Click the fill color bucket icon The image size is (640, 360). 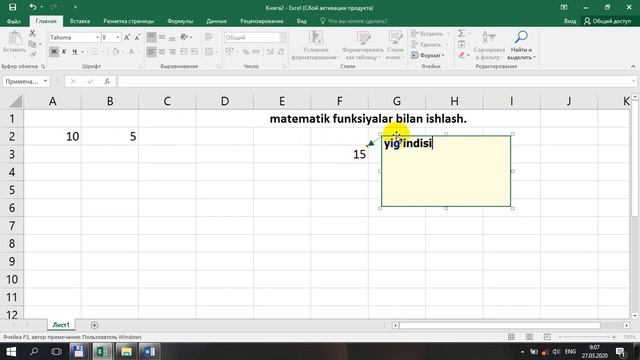click(116, 52)
